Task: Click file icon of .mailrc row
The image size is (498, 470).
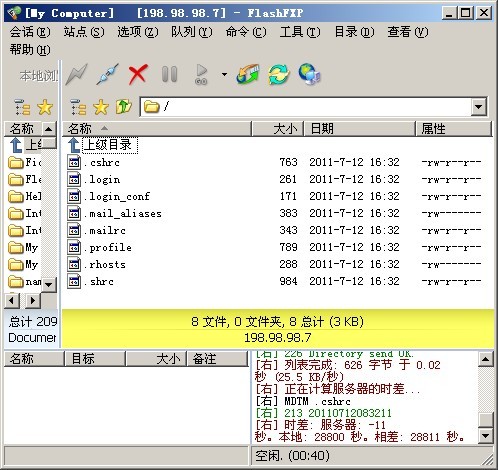Action: coord(74,230)
